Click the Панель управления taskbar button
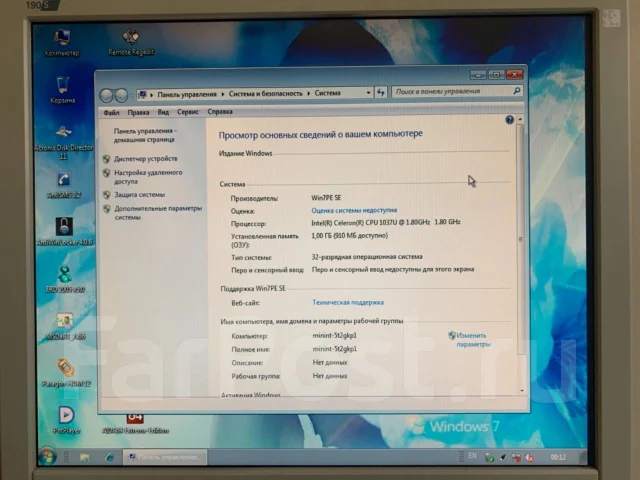The image size is (640, 480). 165,457
